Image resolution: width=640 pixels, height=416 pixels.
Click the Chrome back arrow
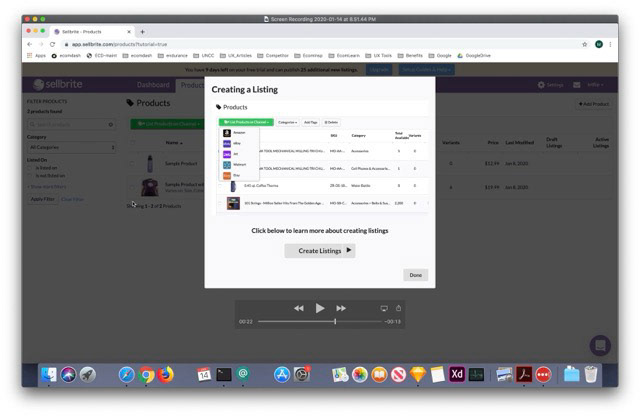pos(29,44)
